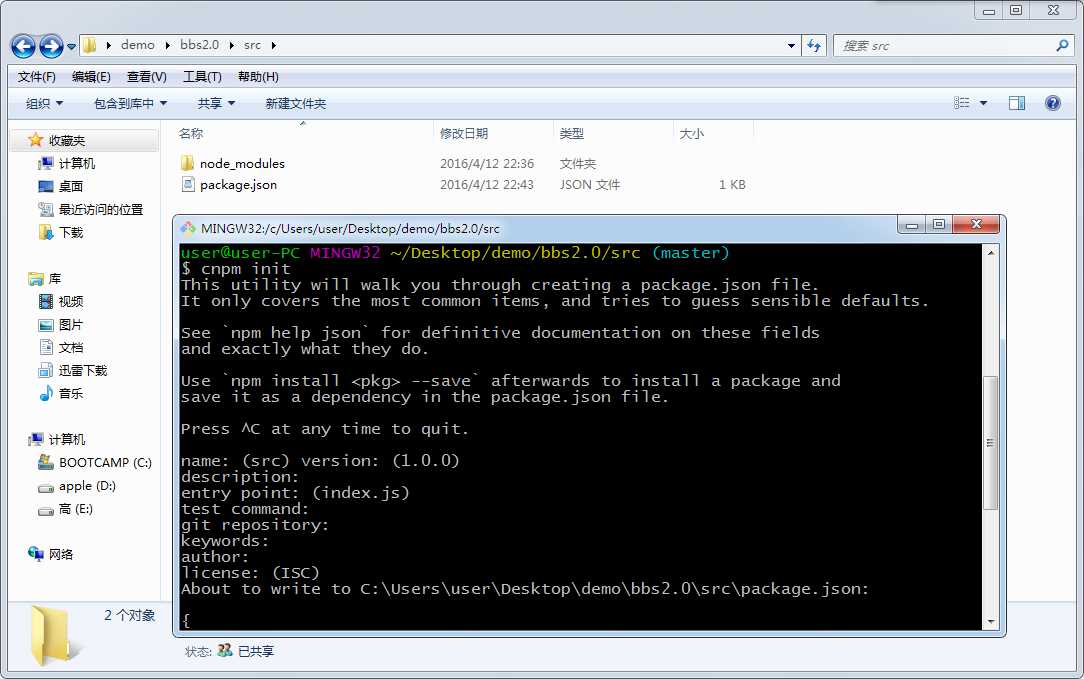Select the demo breadcrumb in the address bar

(138, 45)
